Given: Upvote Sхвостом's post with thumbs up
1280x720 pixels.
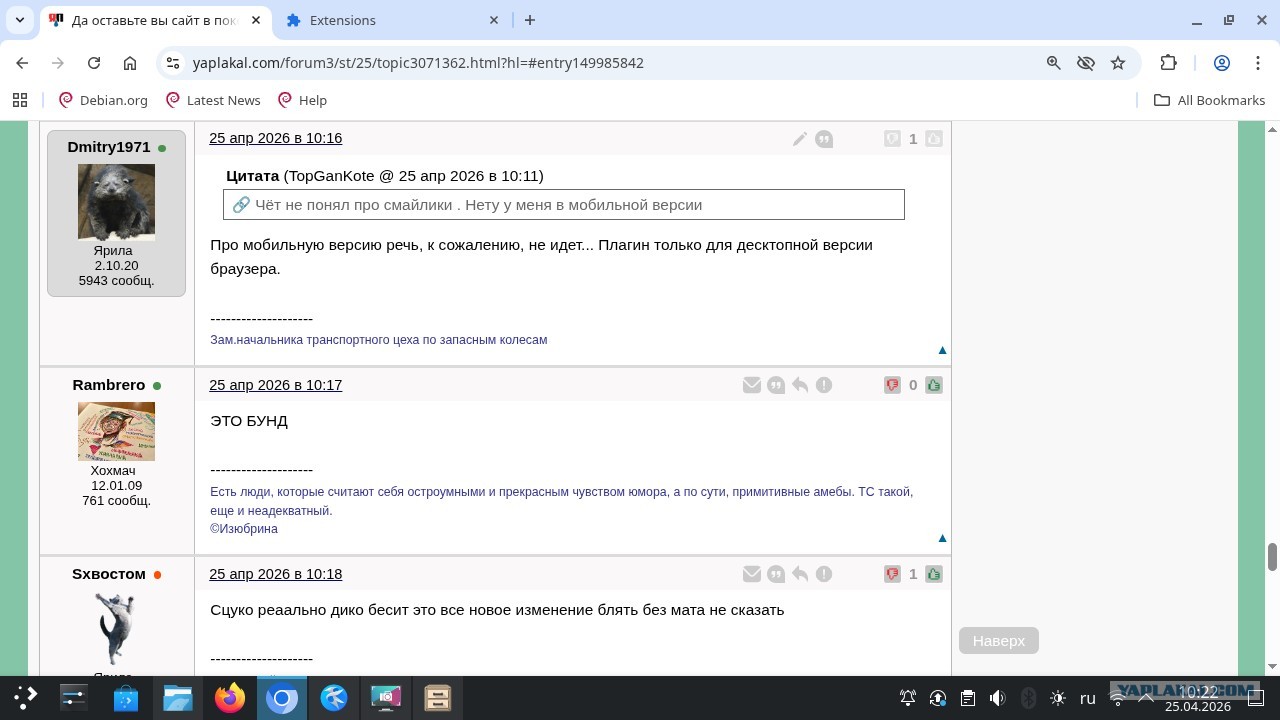Looking at the screenshot, I should click(934, 574).
